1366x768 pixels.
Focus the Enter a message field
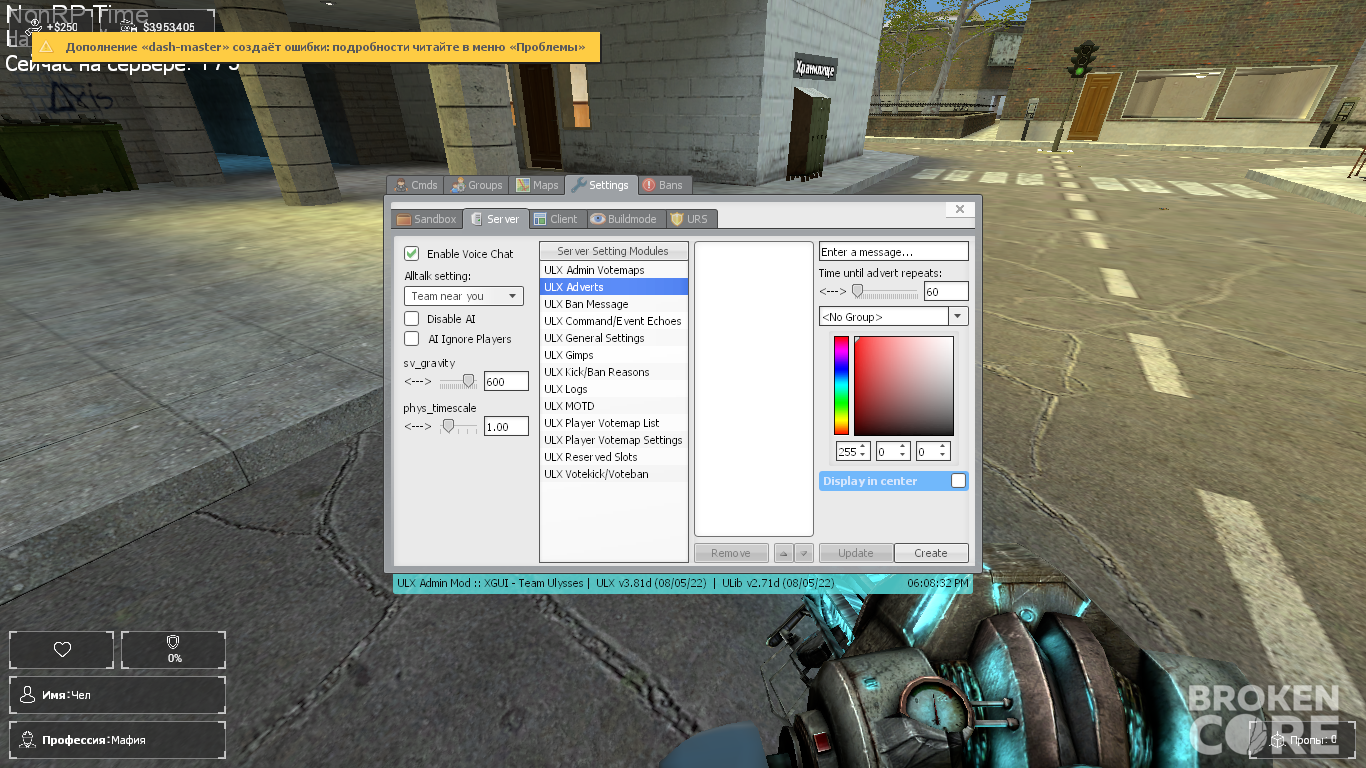(894, 252)
